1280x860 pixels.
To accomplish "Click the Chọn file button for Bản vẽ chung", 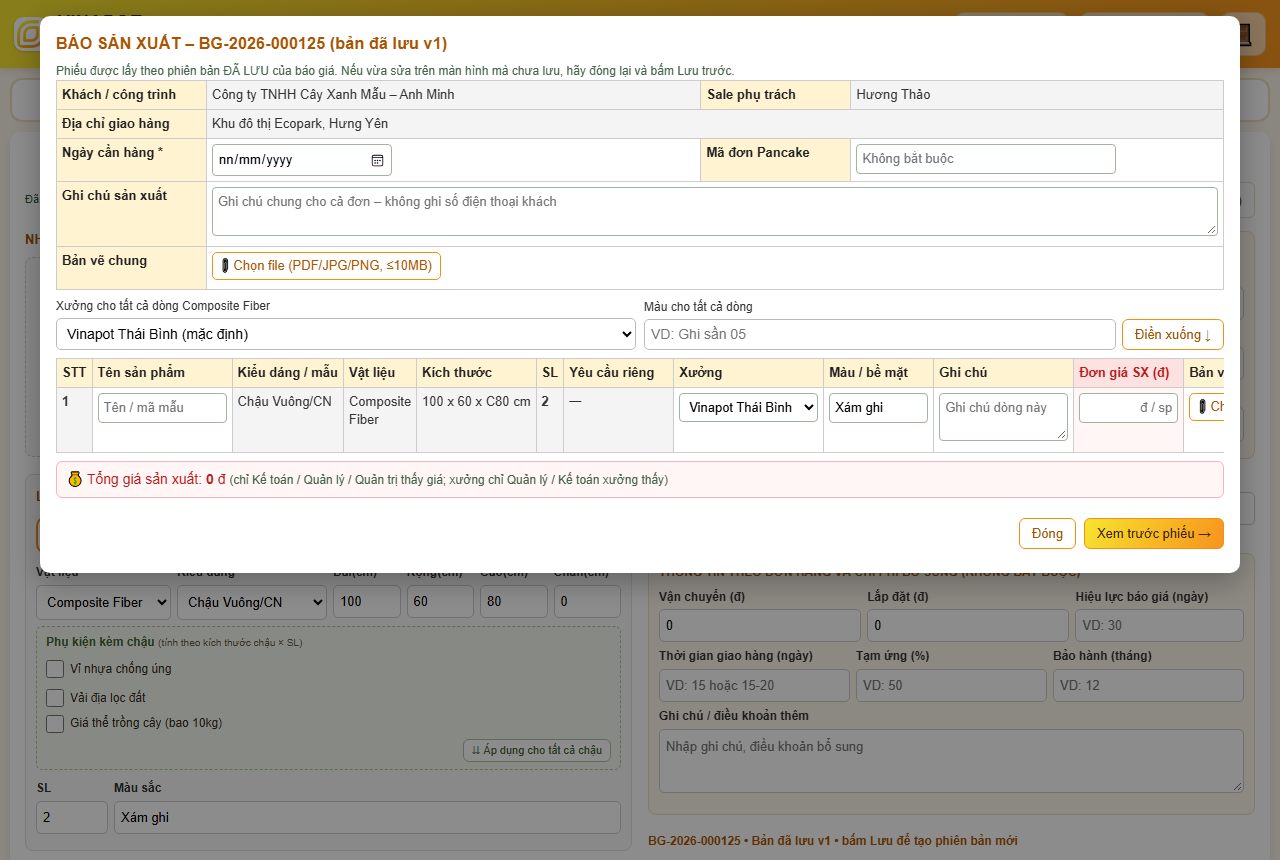I will 326,266.
